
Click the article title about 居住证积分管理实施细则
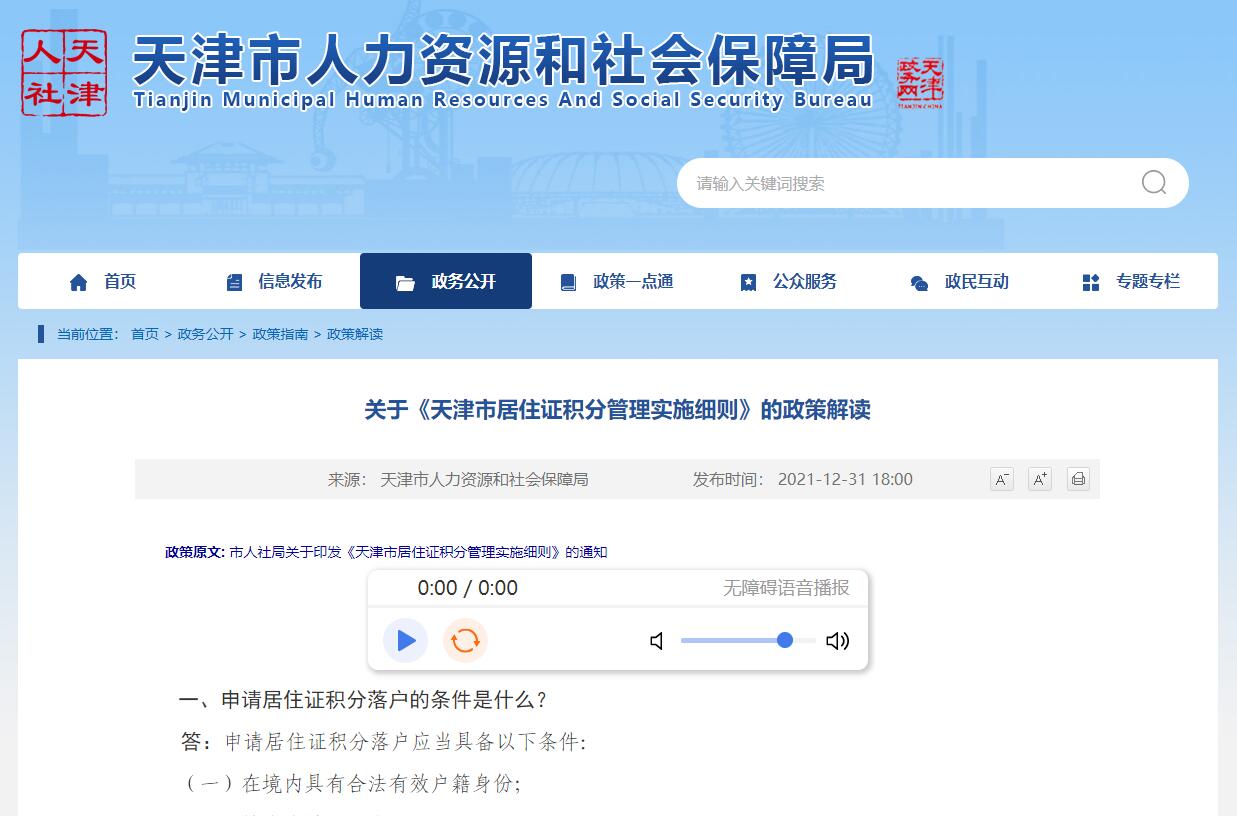(x=617, y=410)
